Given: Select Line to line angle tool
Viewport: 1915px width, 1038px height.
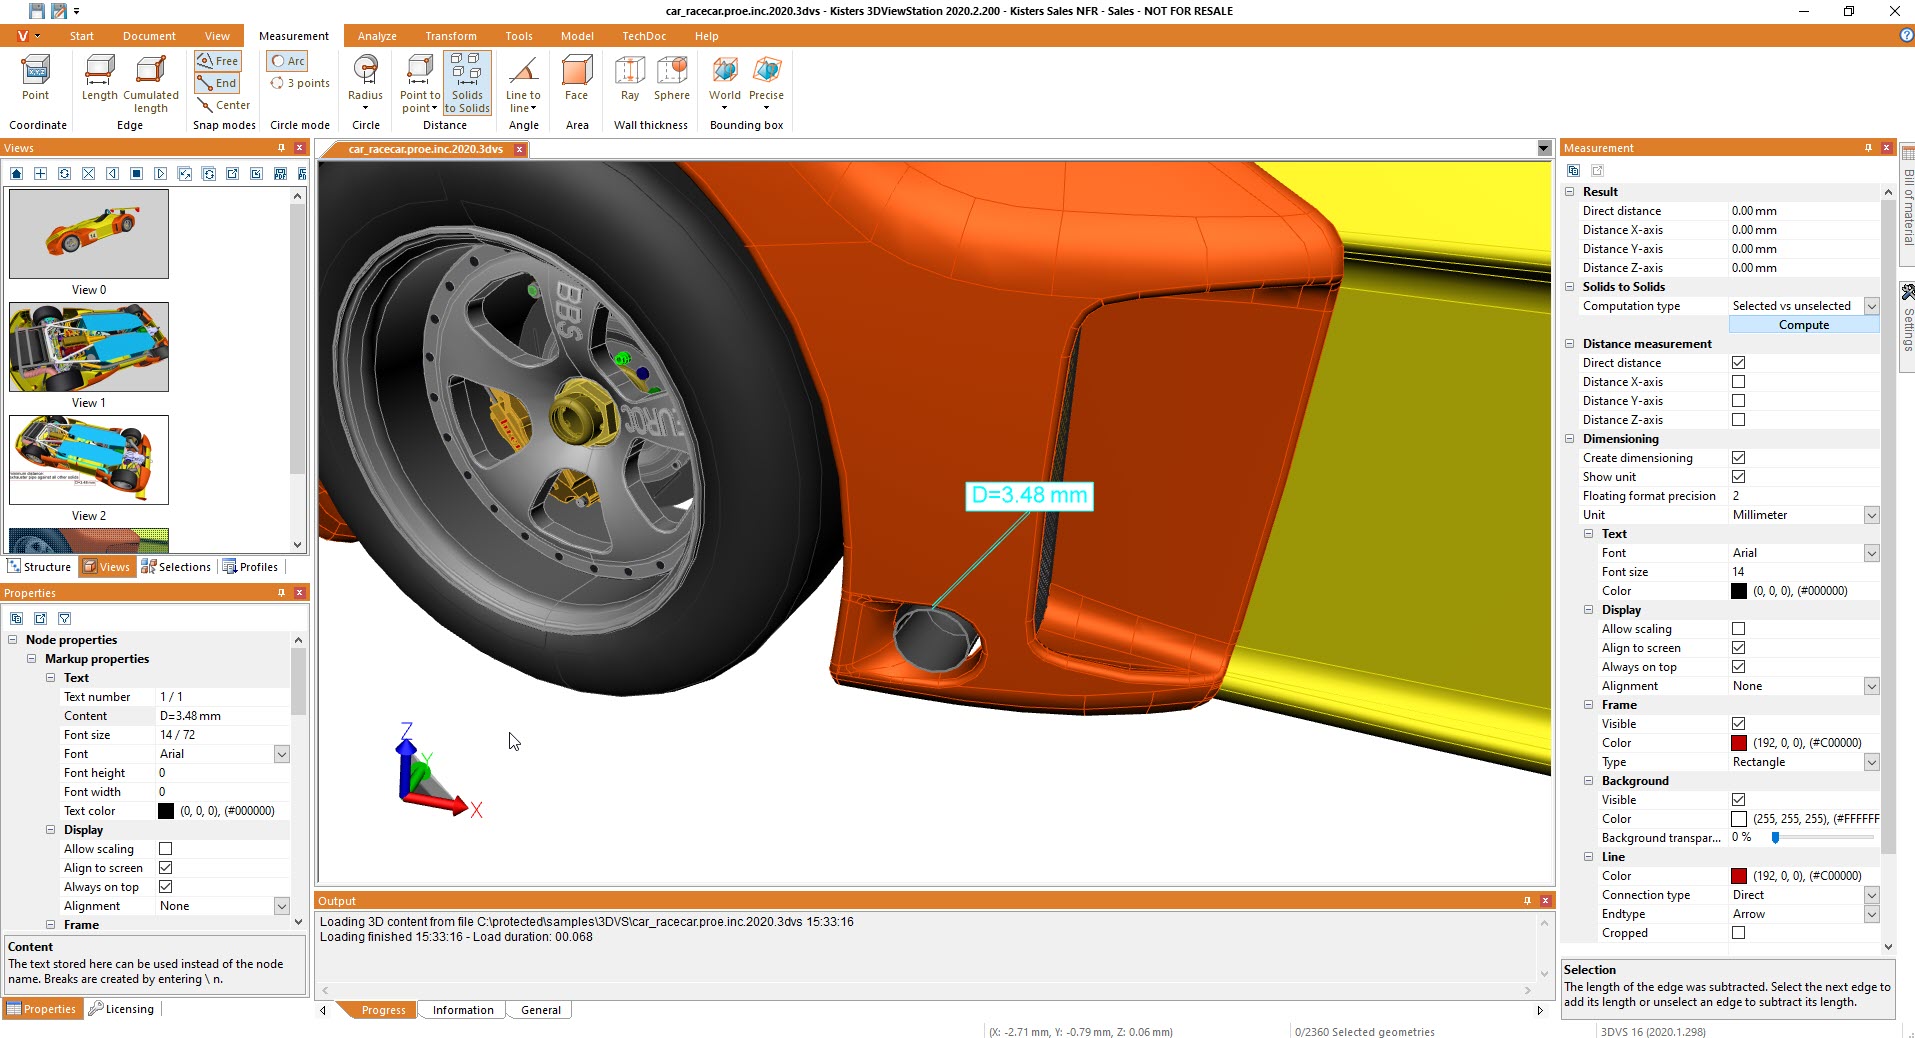Looking at the screenshot, I should pyautogui.click(x=523, y=84).
